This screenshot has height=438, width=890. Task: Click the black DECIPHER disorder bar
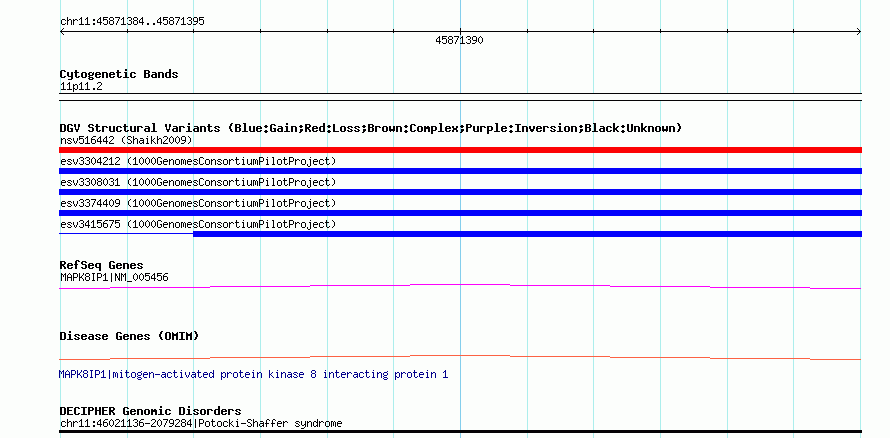pos(460,432)
